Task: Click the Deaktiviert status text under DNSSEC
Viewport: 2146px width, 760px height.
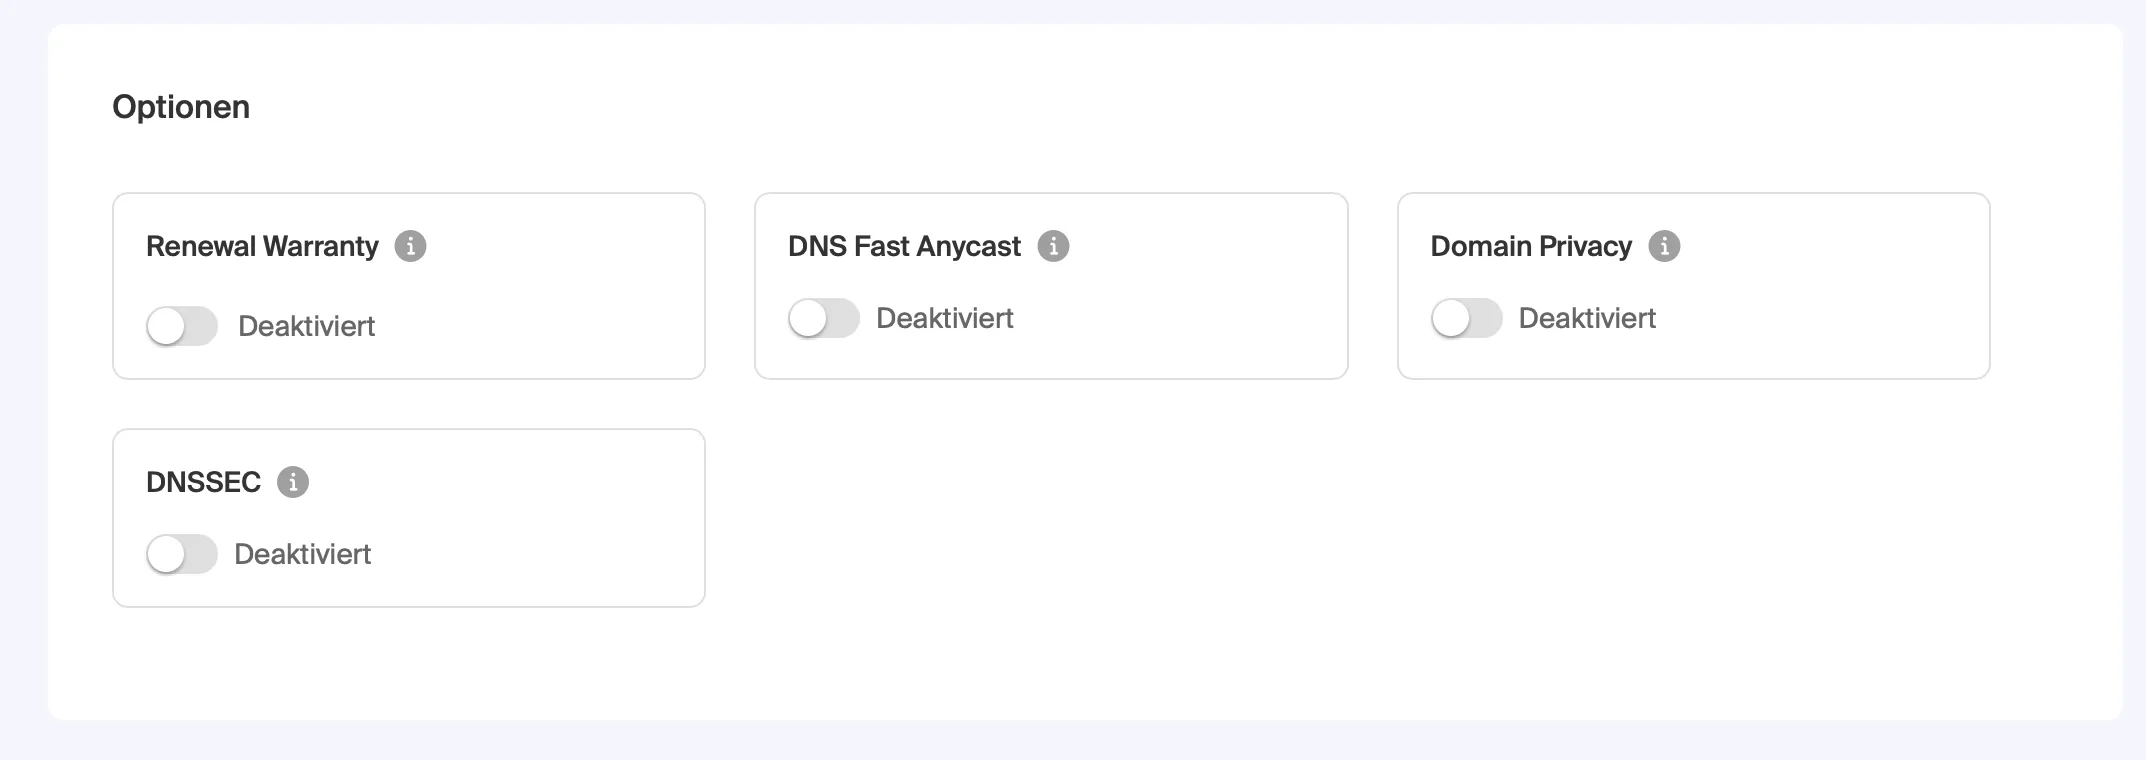Action: pyautogui.click(x=302, y=554)
